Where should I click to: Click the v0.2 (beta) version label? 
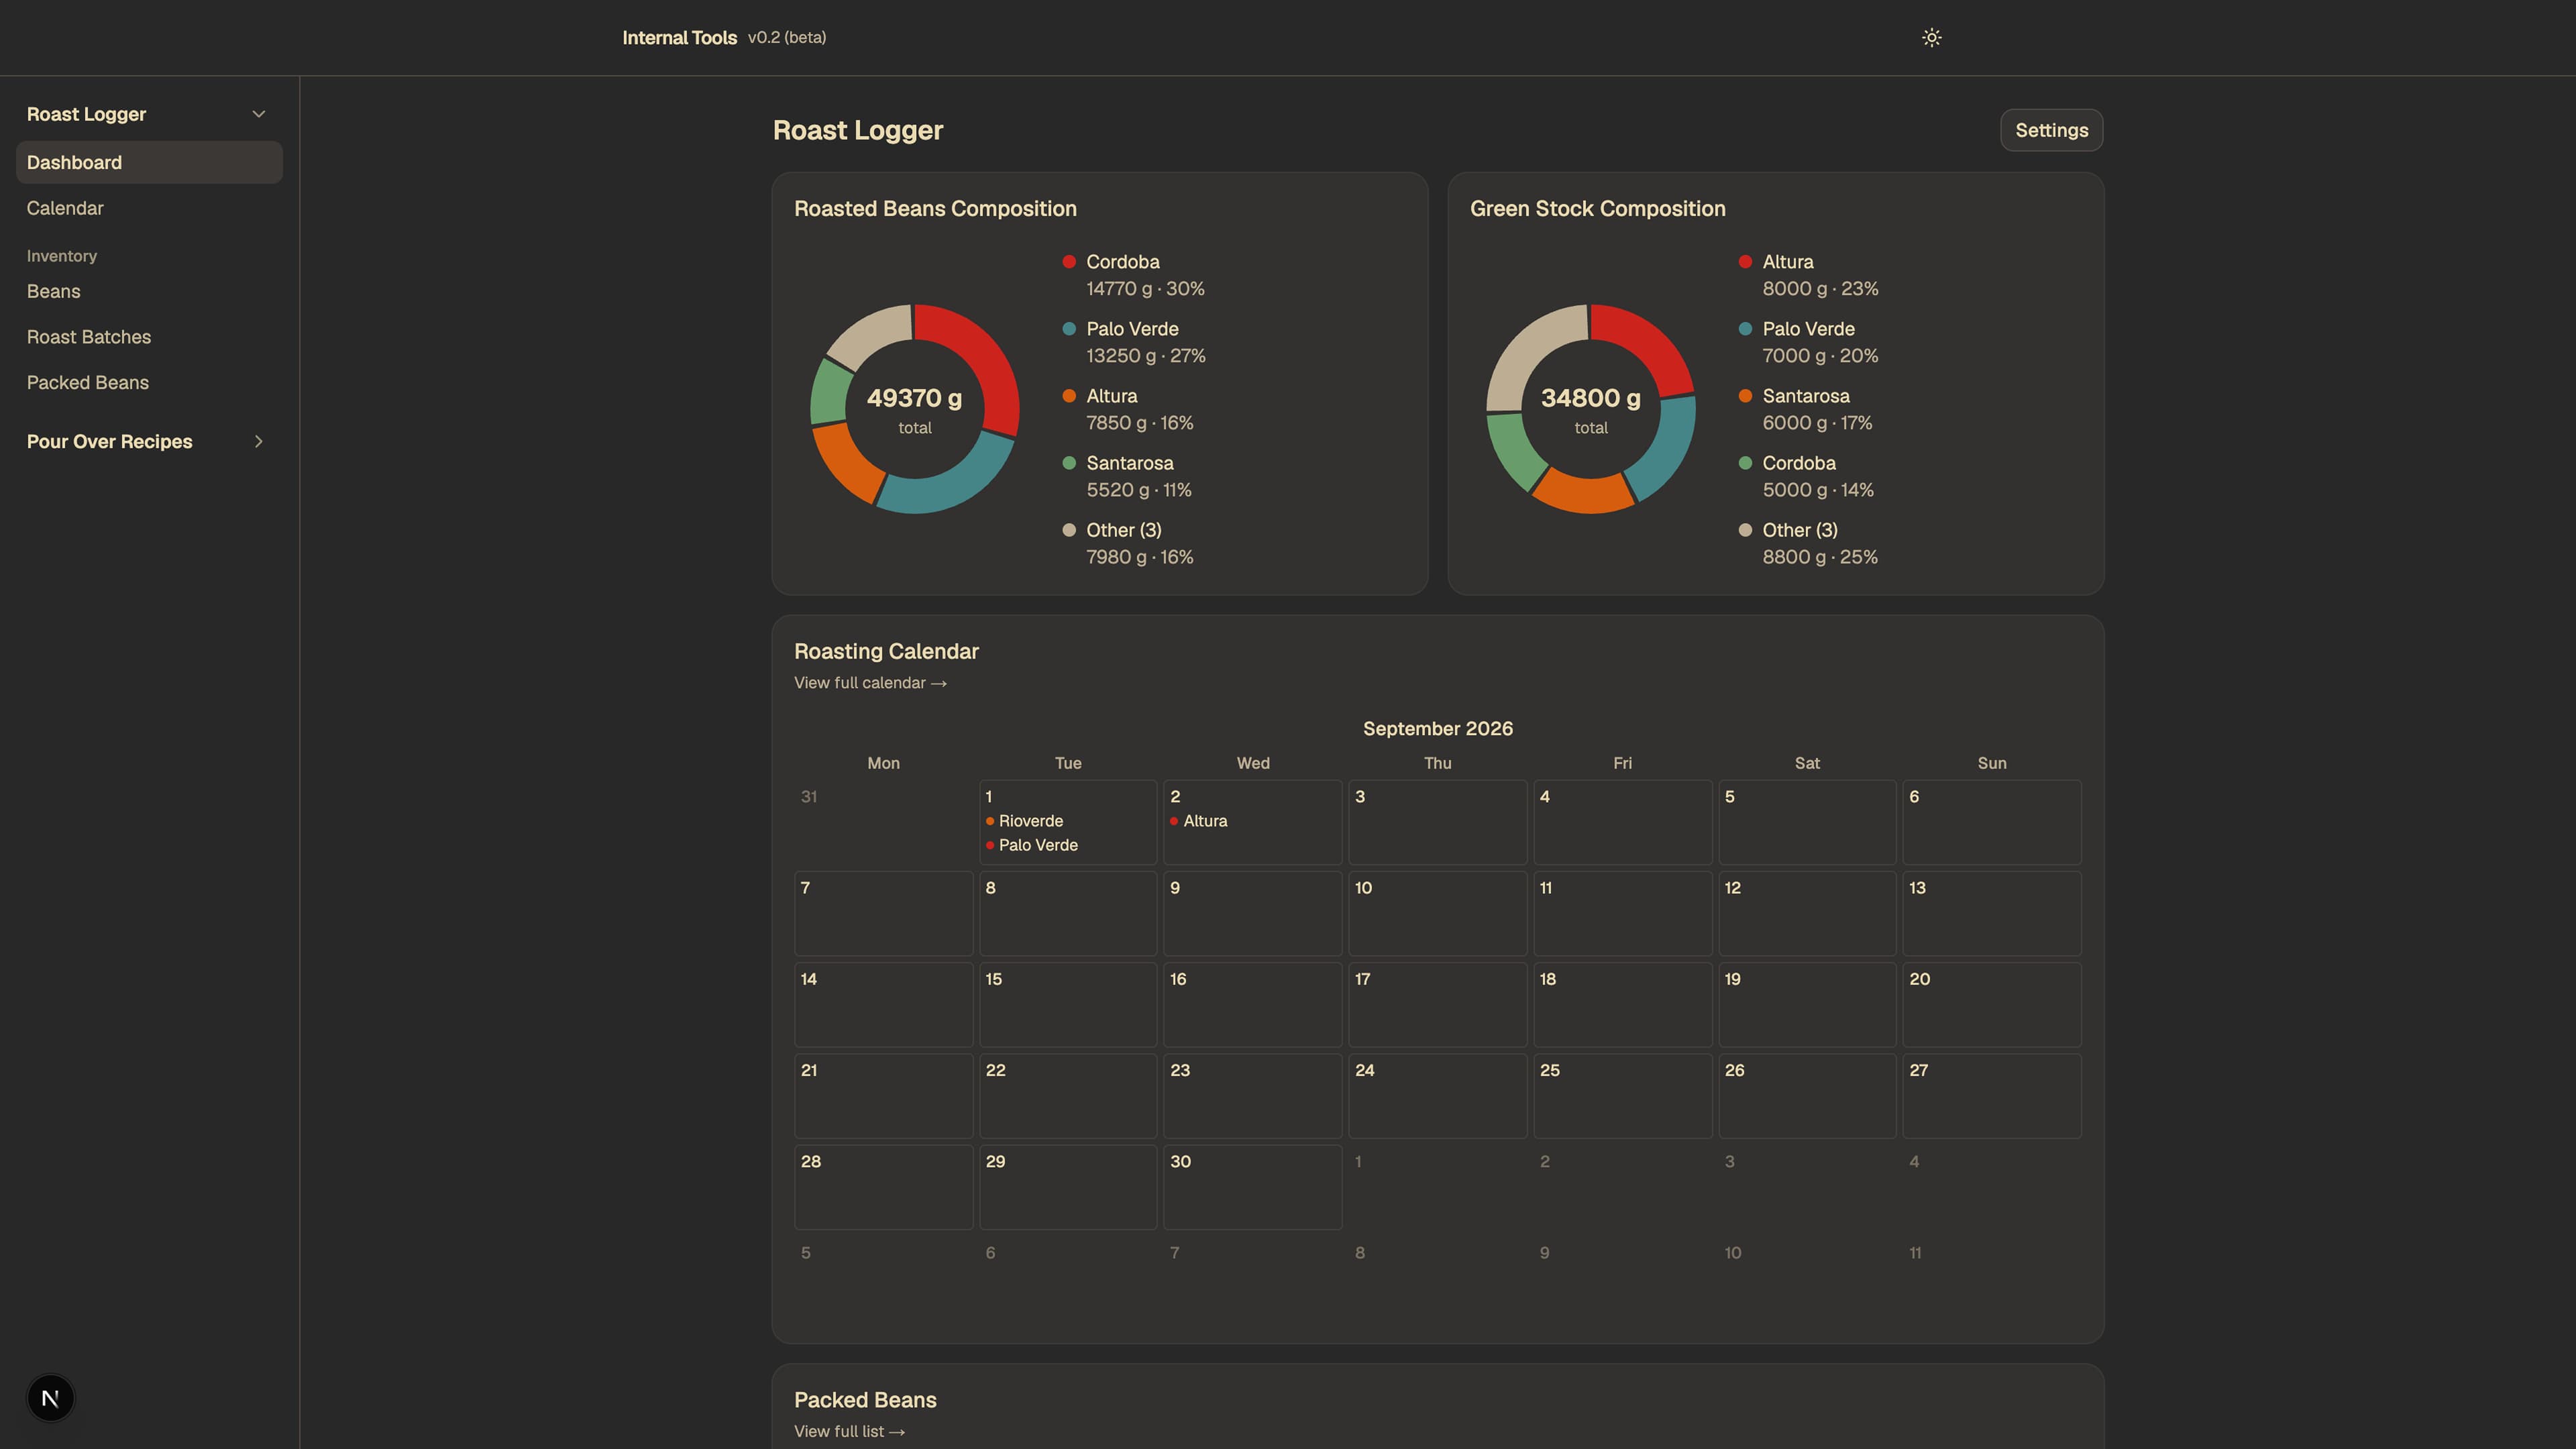(x=787, y=38)
